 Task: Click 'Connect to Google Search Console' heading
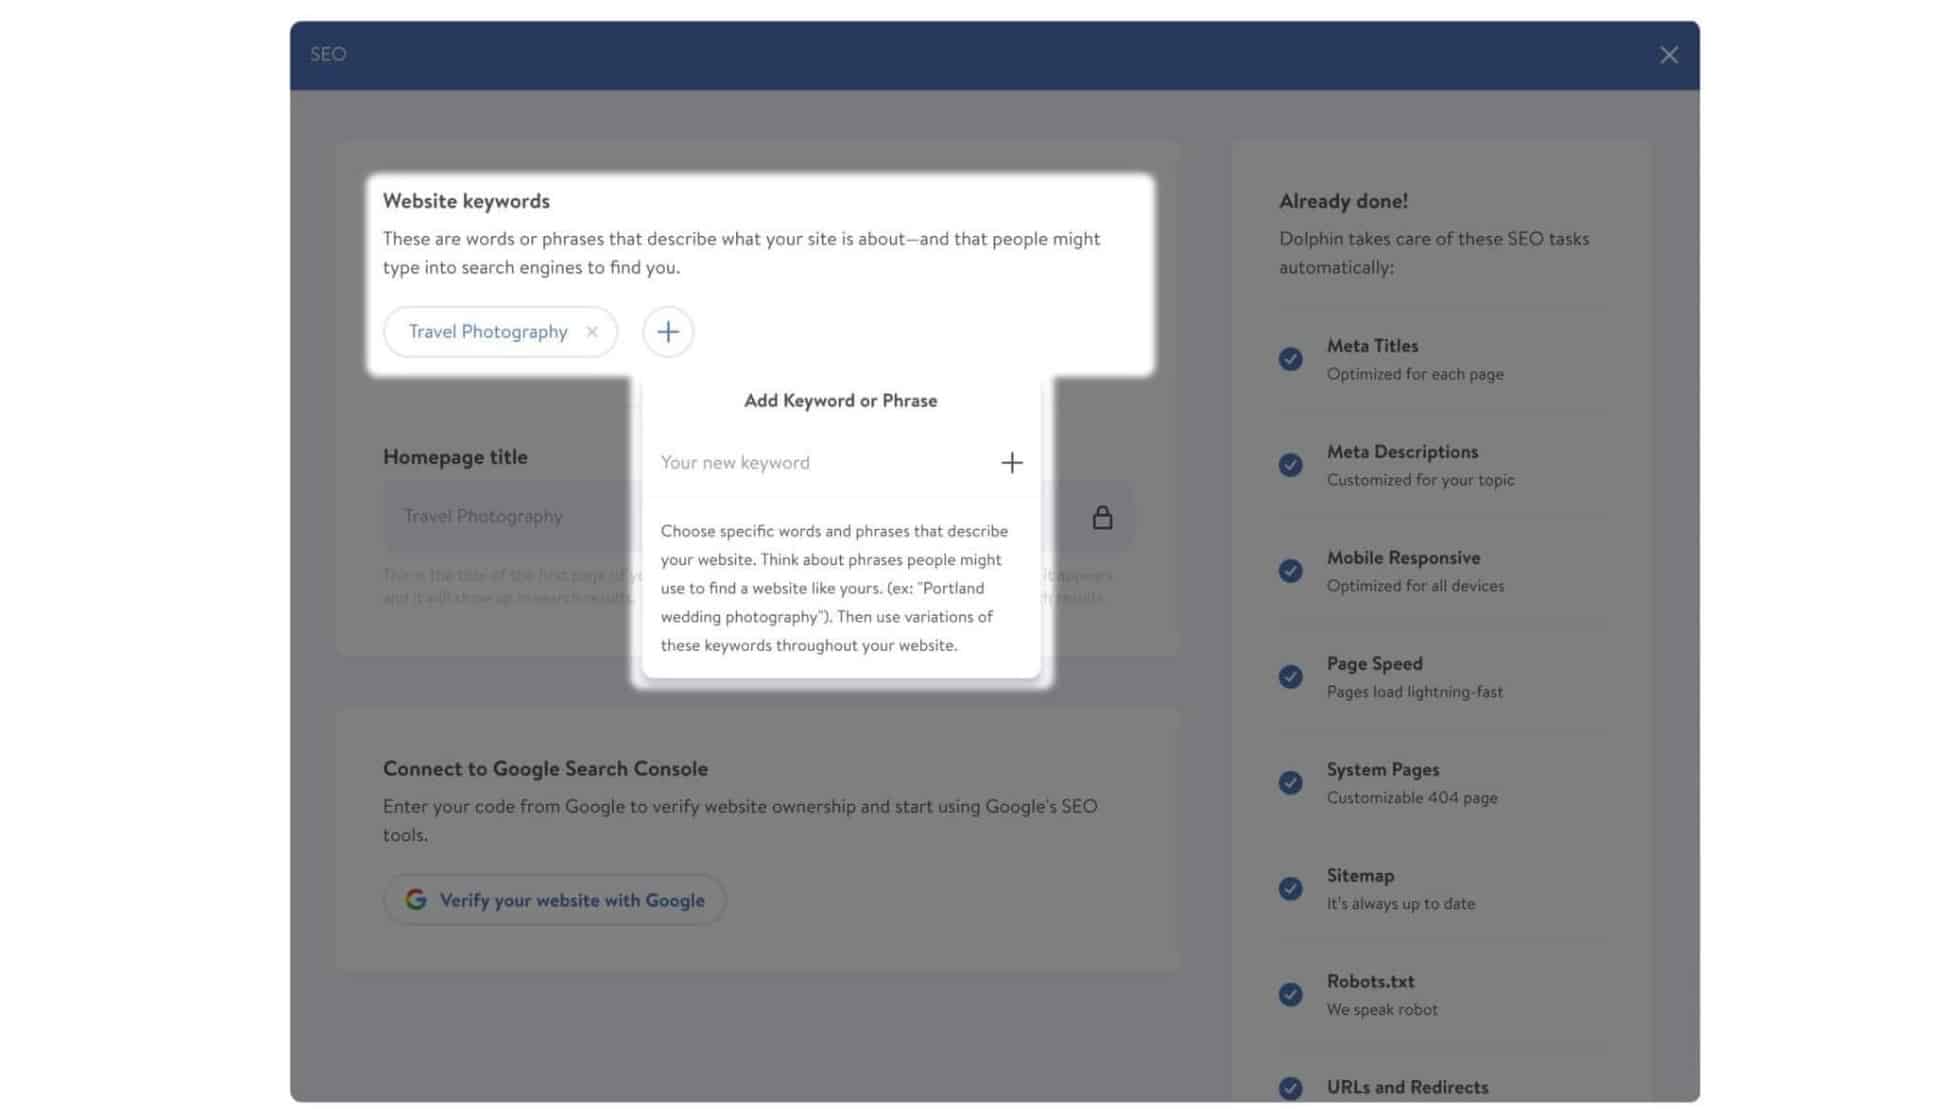[x=545, y=769]
